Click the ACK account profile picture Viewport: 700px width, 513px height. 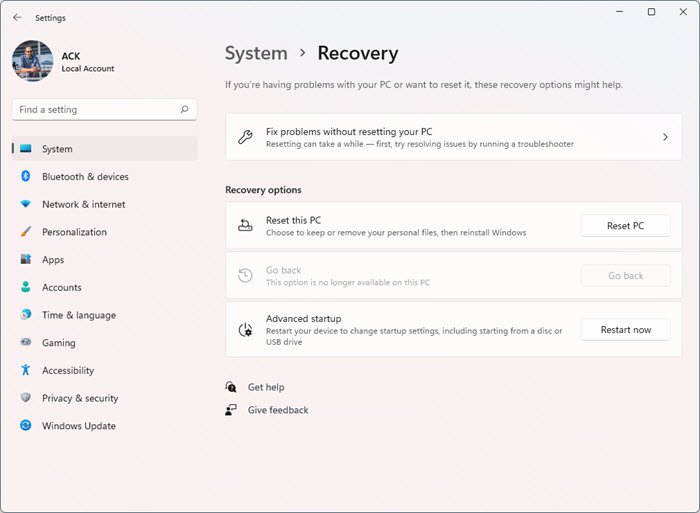point(32,60)
